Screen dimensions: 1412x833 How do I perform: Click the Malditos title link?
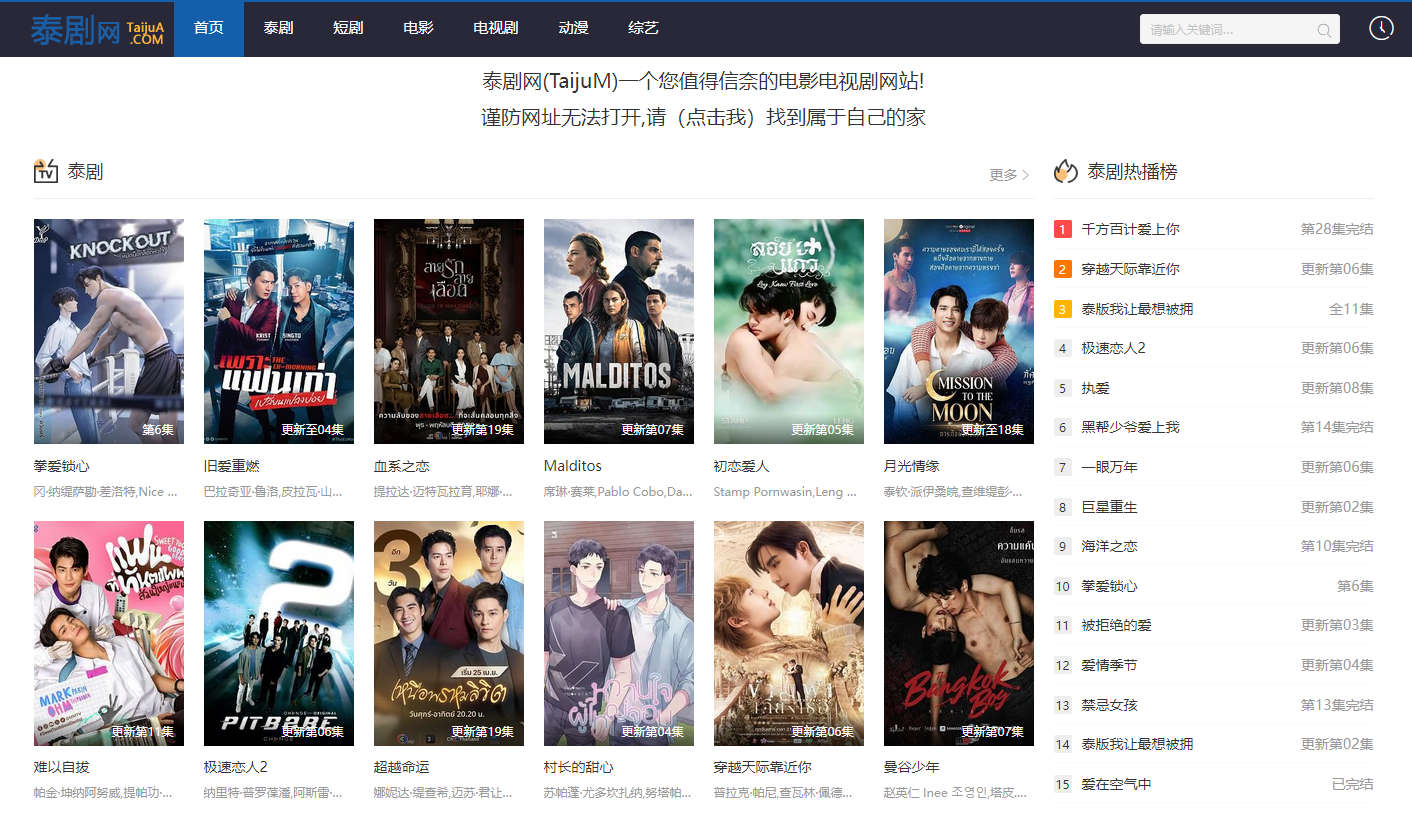point(573,466)
